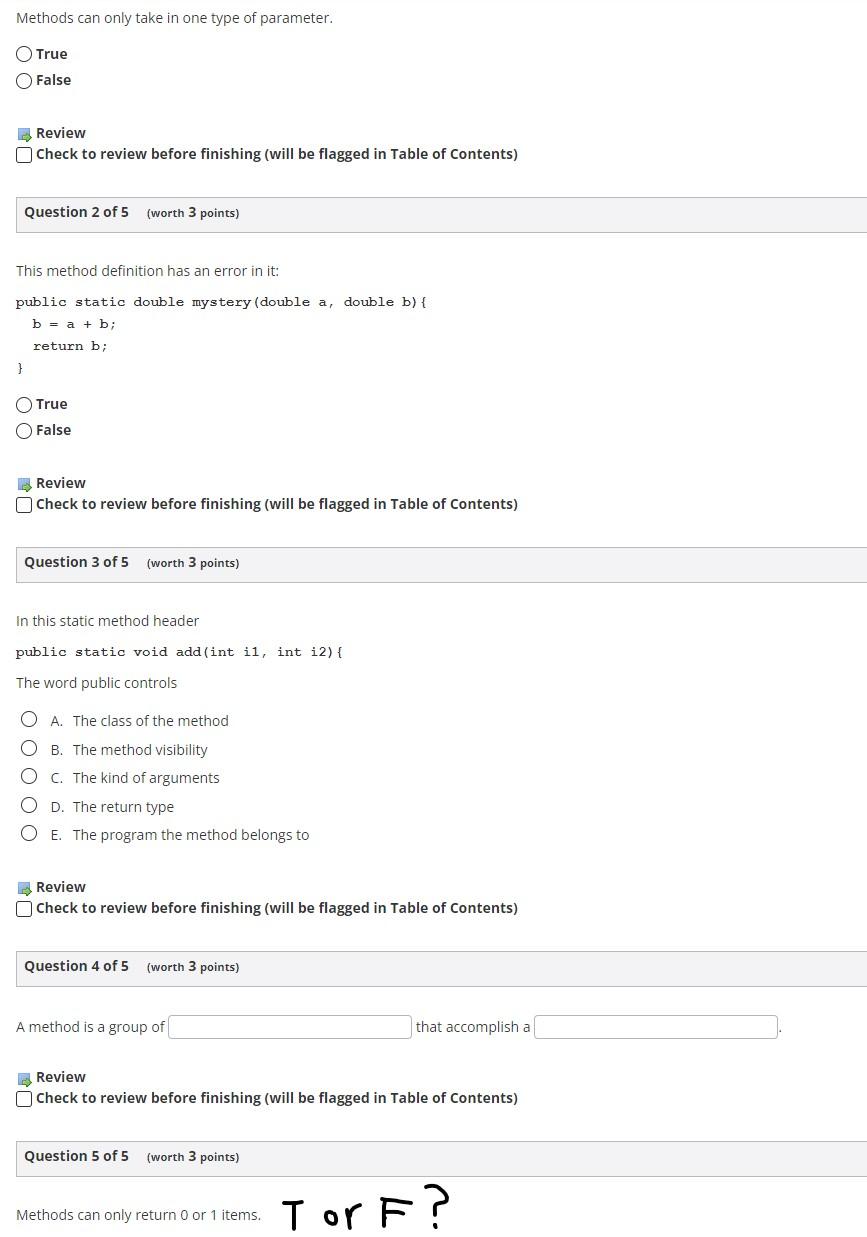Choose option B, The method visibility
The image size is (867, 1237).
pos(29,748)
